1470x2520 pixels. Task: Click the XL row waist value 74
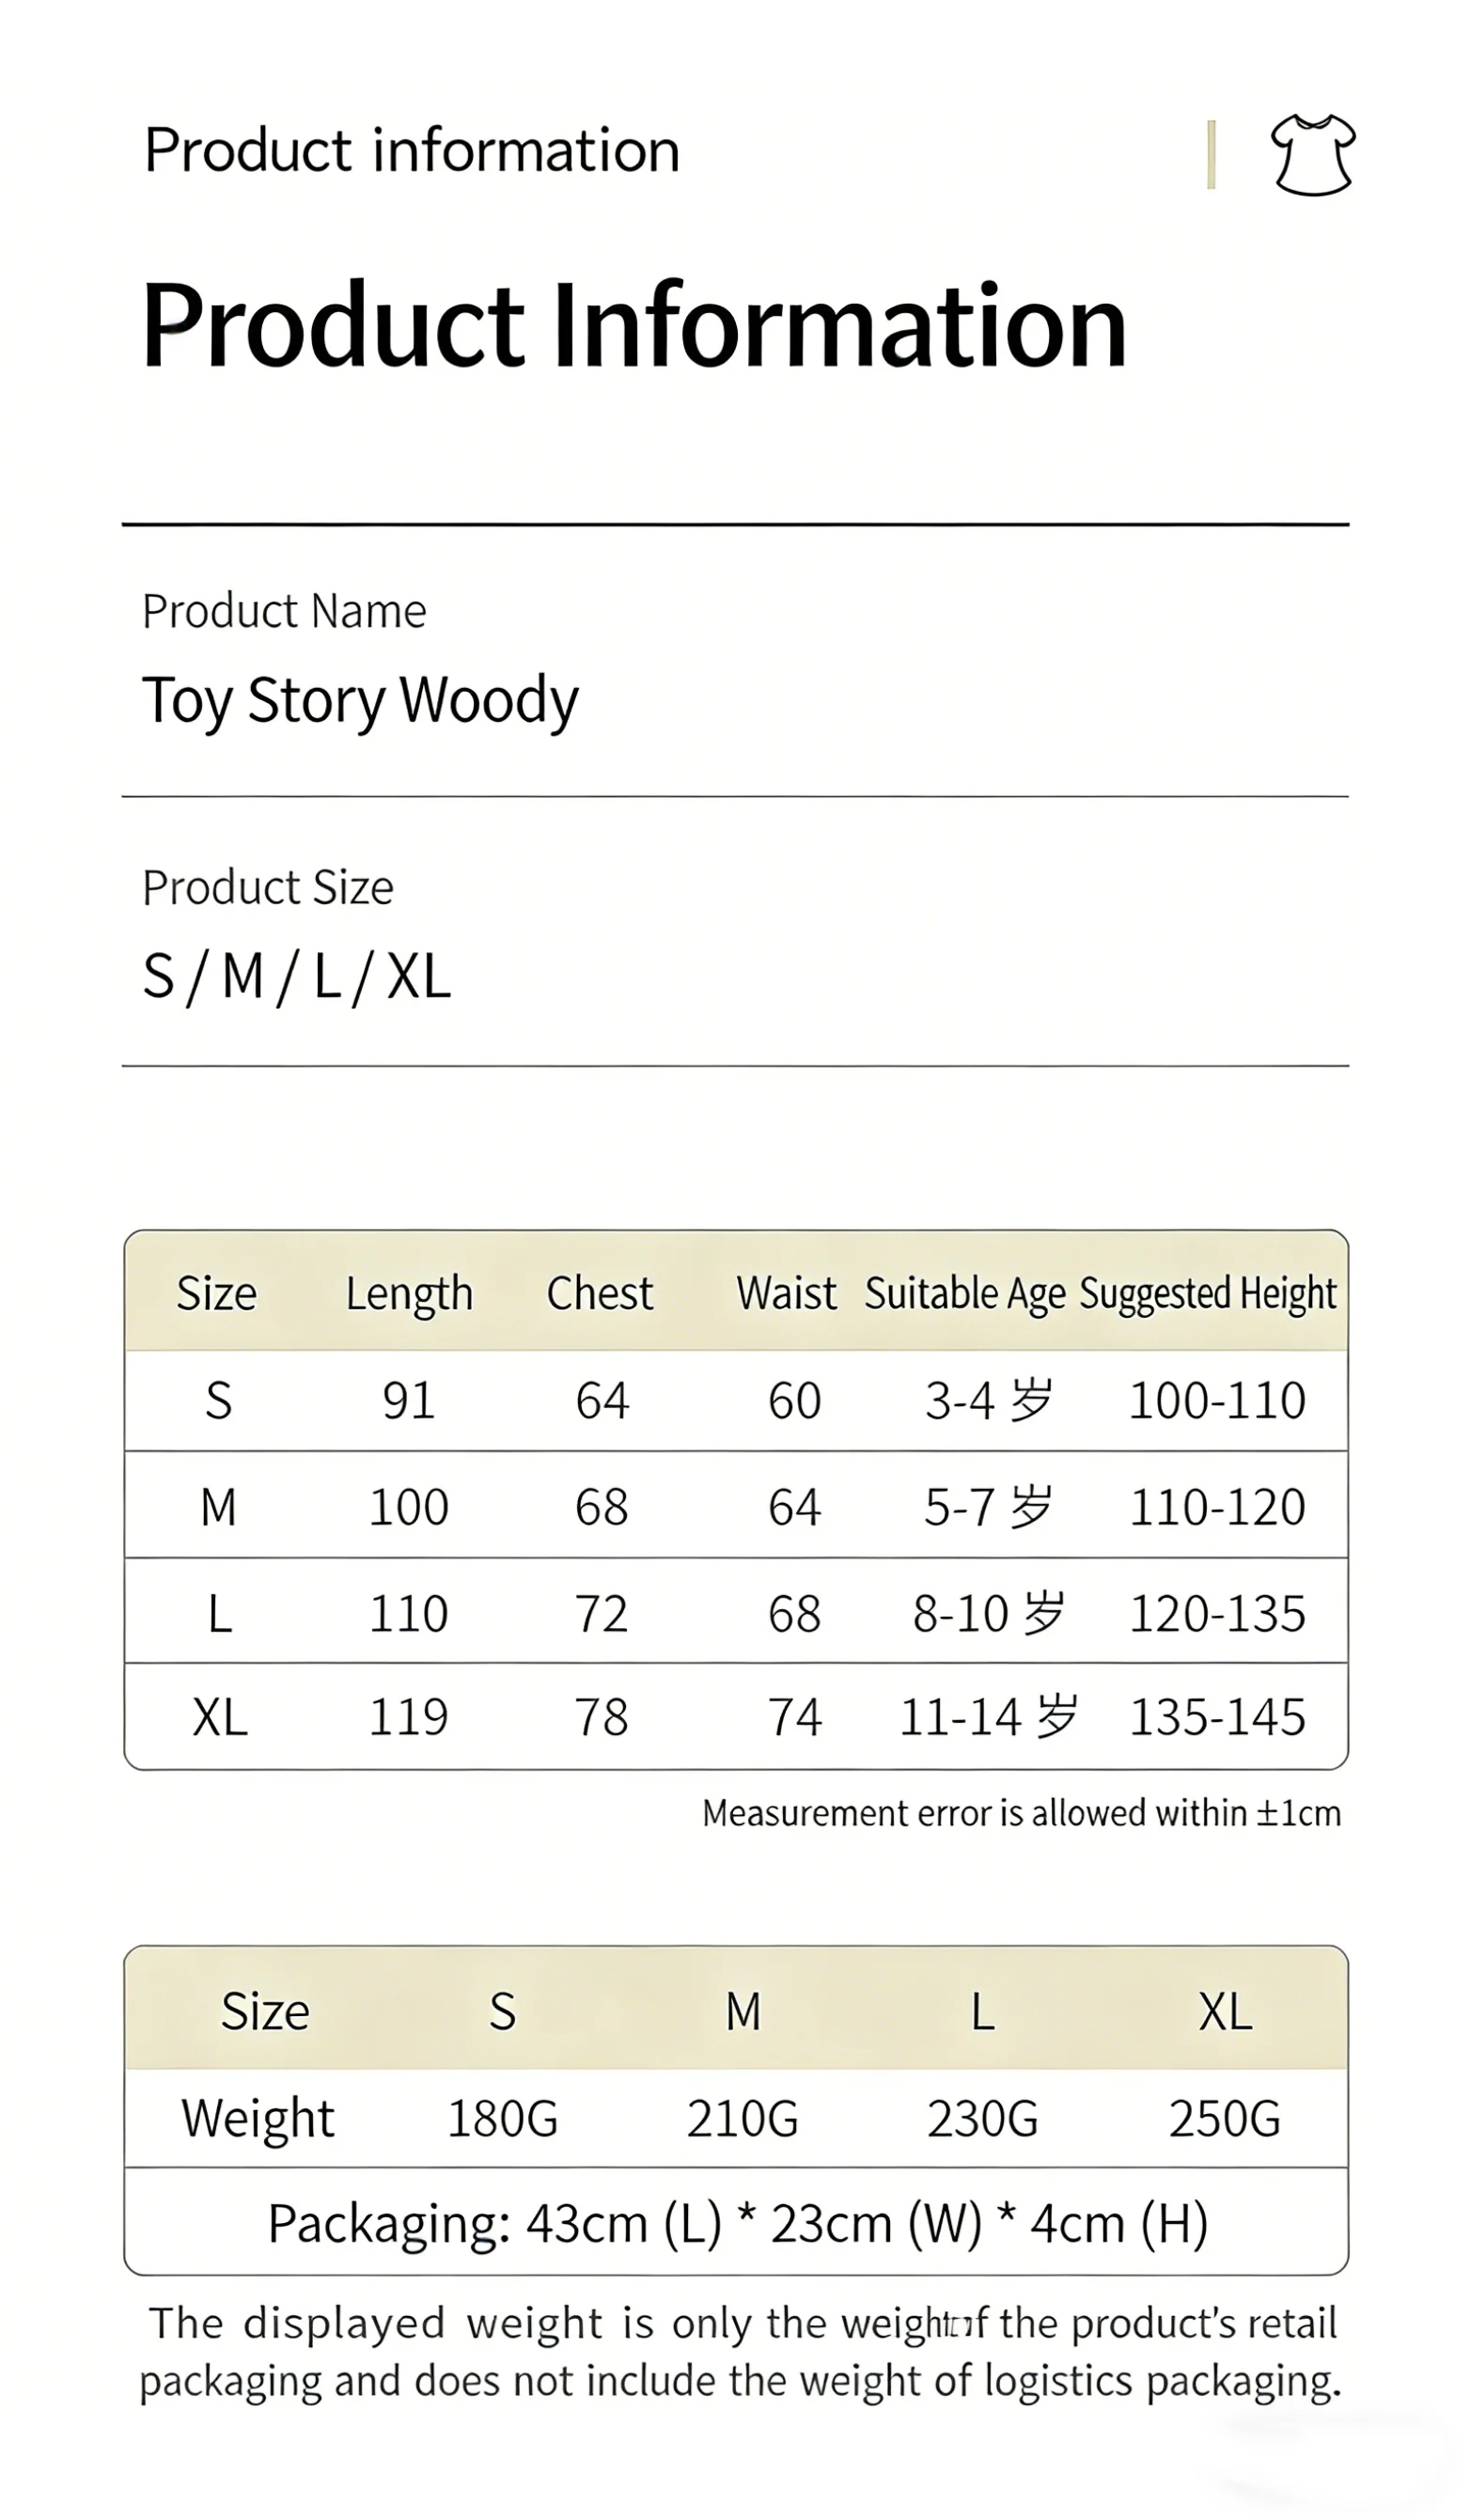click(794, 1717)
